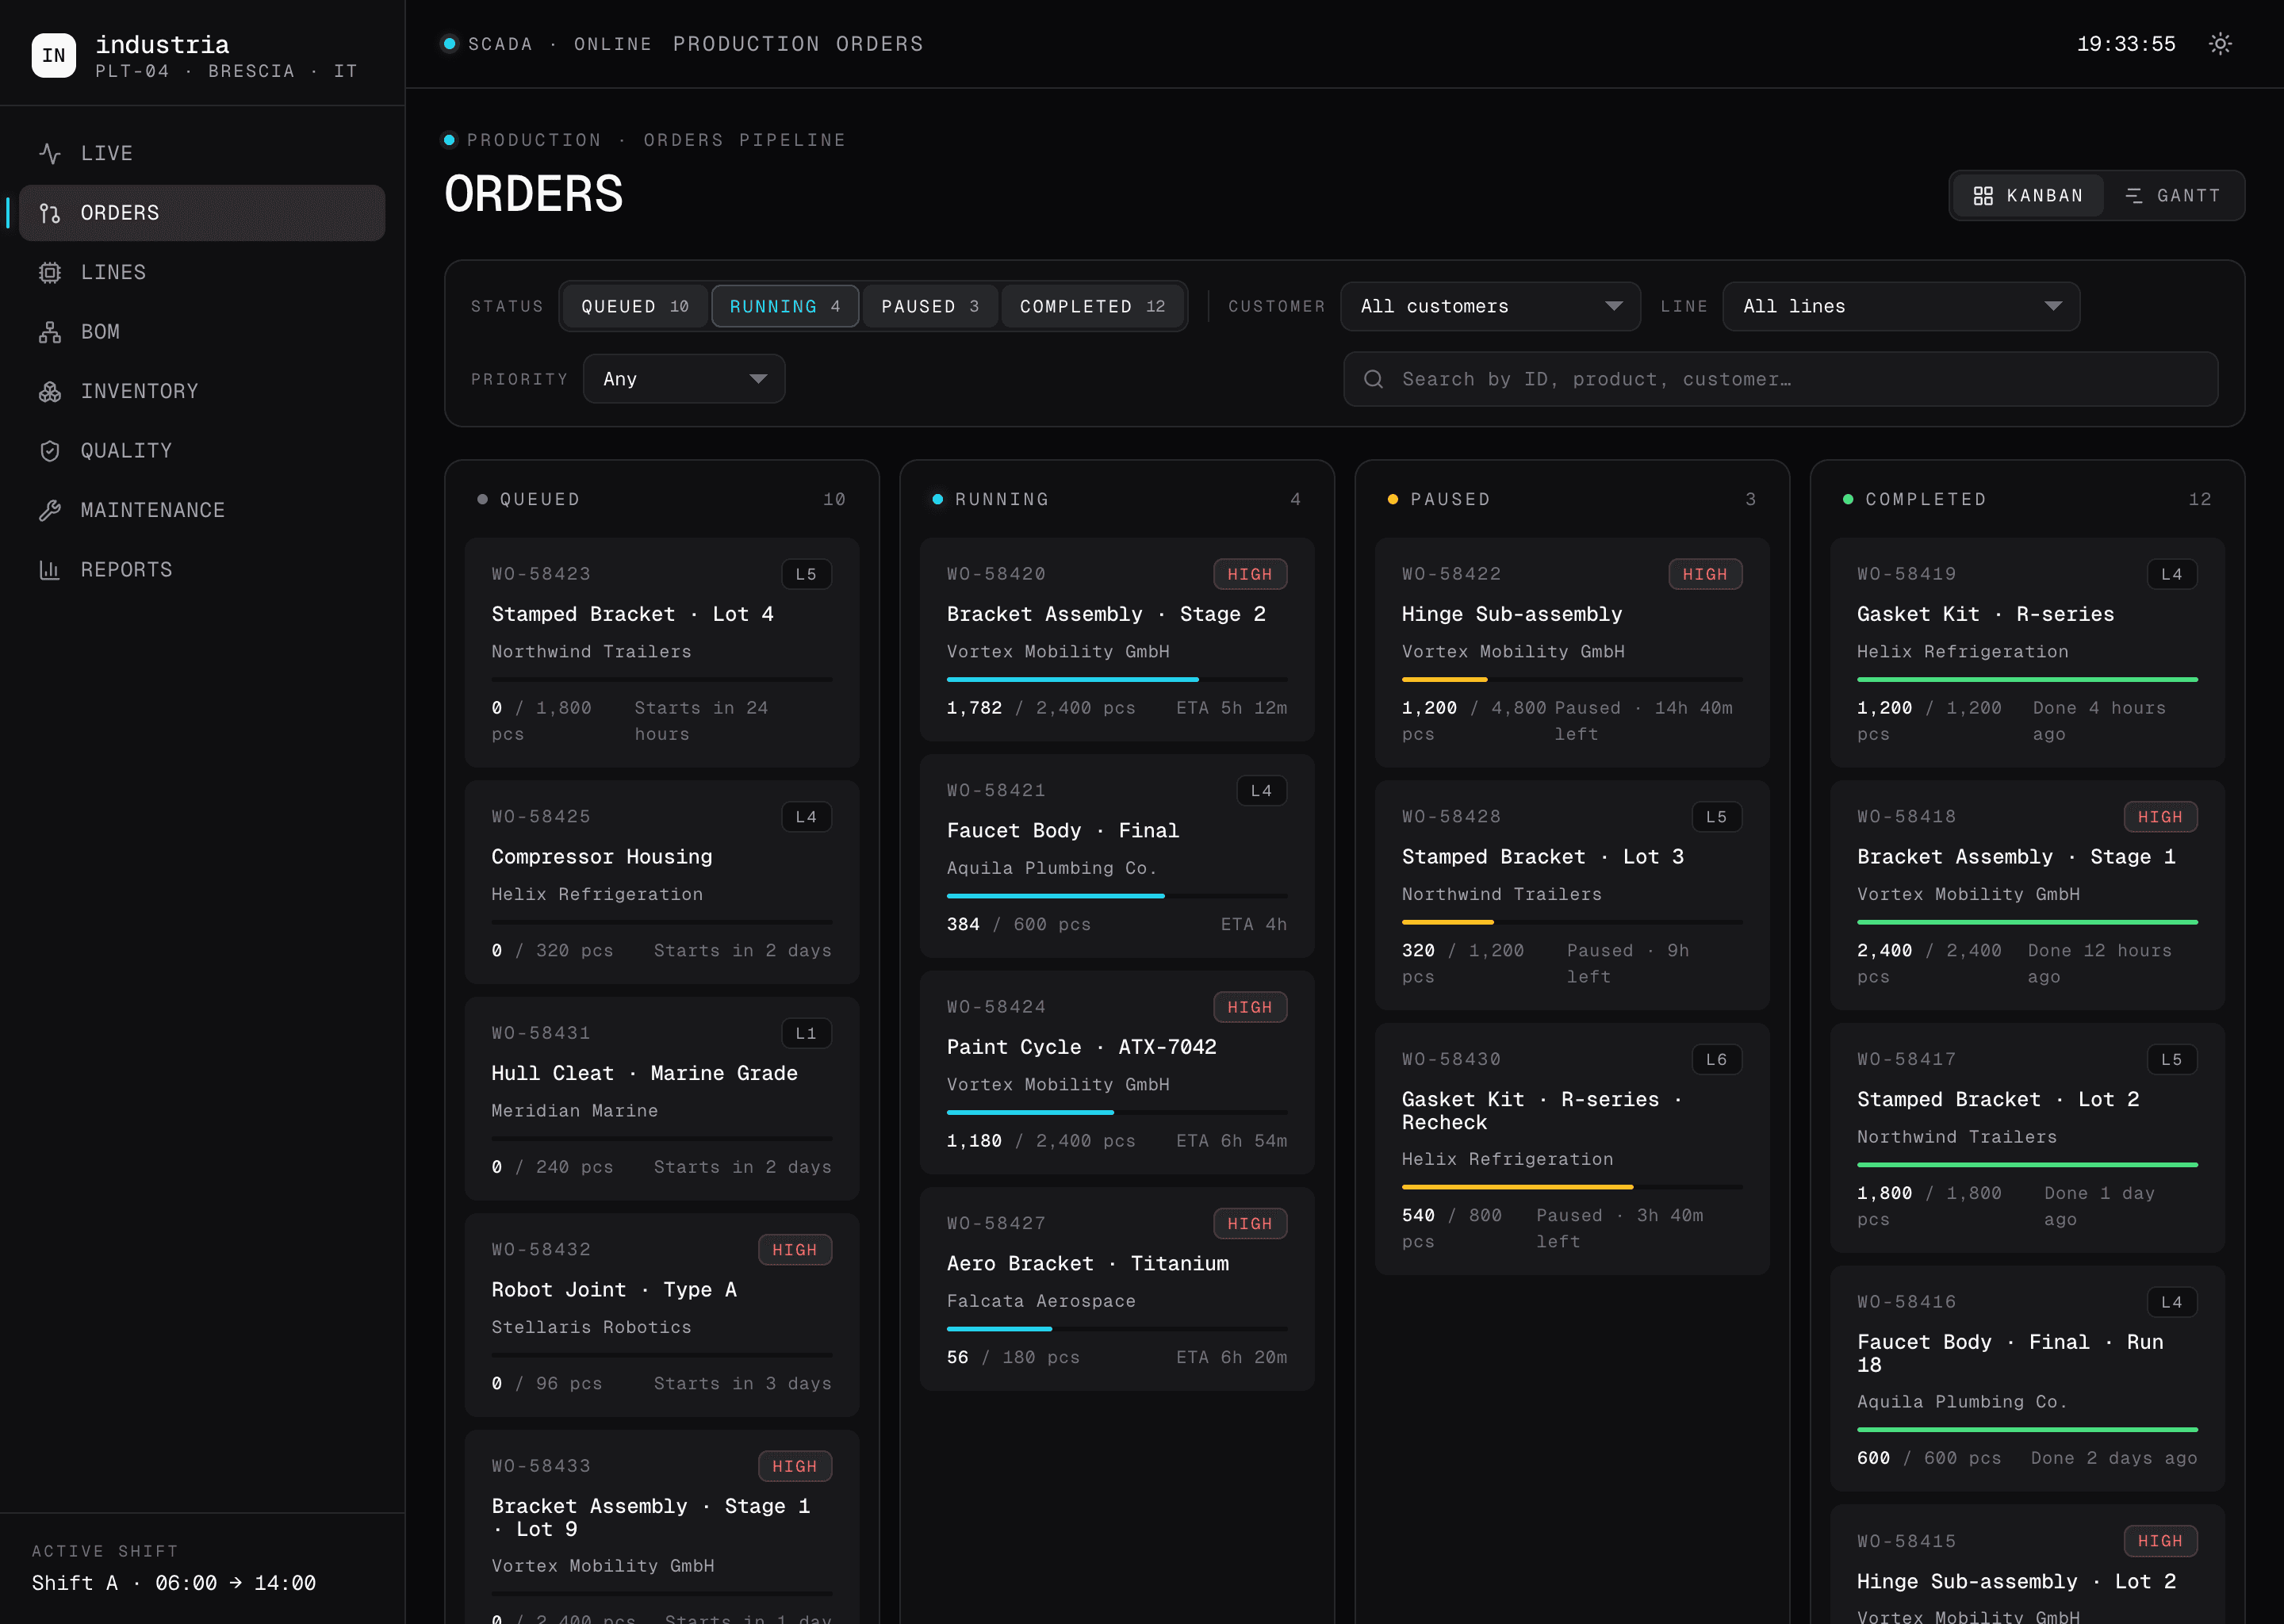
Task: Open order Stamped Bracket · Lot 4
Action: click(x=662, y=652)
